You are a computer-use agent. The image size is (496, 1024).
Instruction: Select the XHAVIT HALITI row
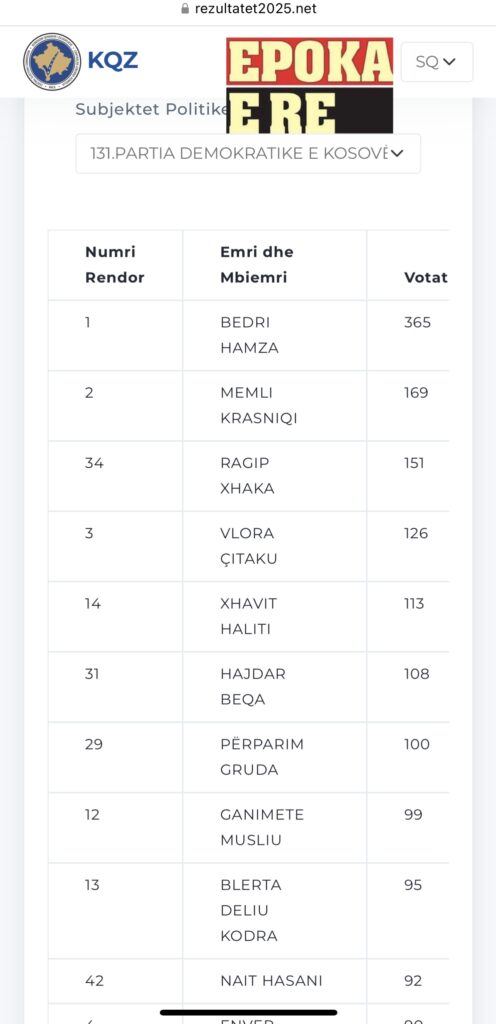[x=249, y=616]
